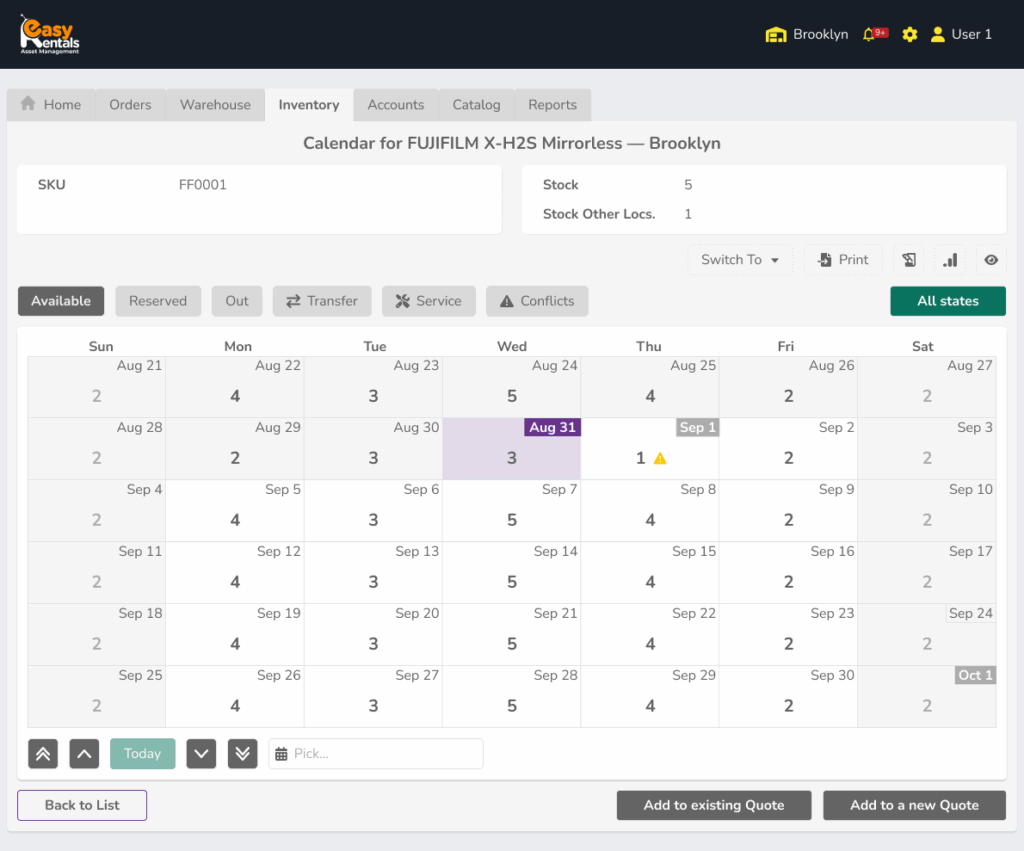Screen dimensions: 1024x851
Task: Click the Print button
Action: pos(843,260)
